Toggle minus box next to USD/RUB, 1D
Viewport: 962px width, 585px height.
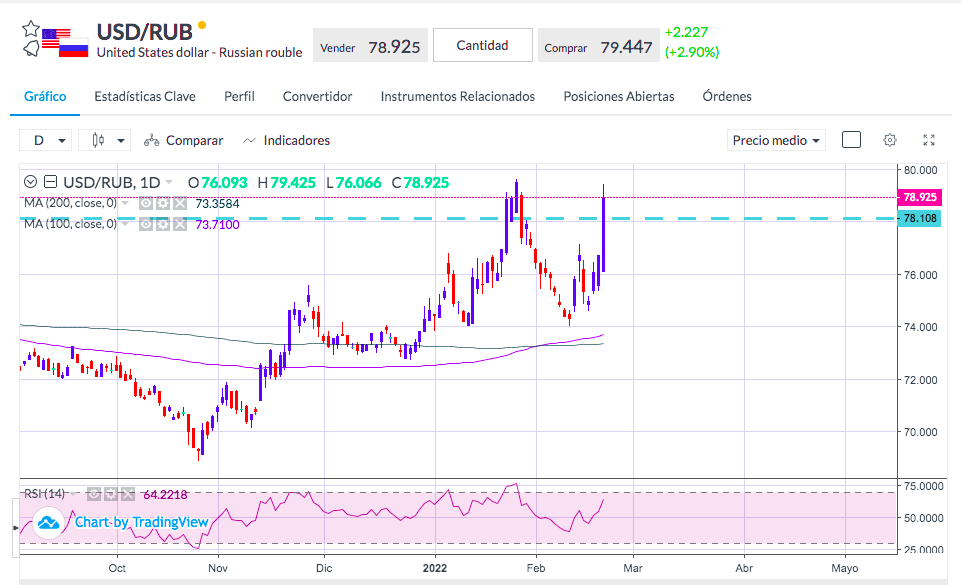click(x=51, y=182)
